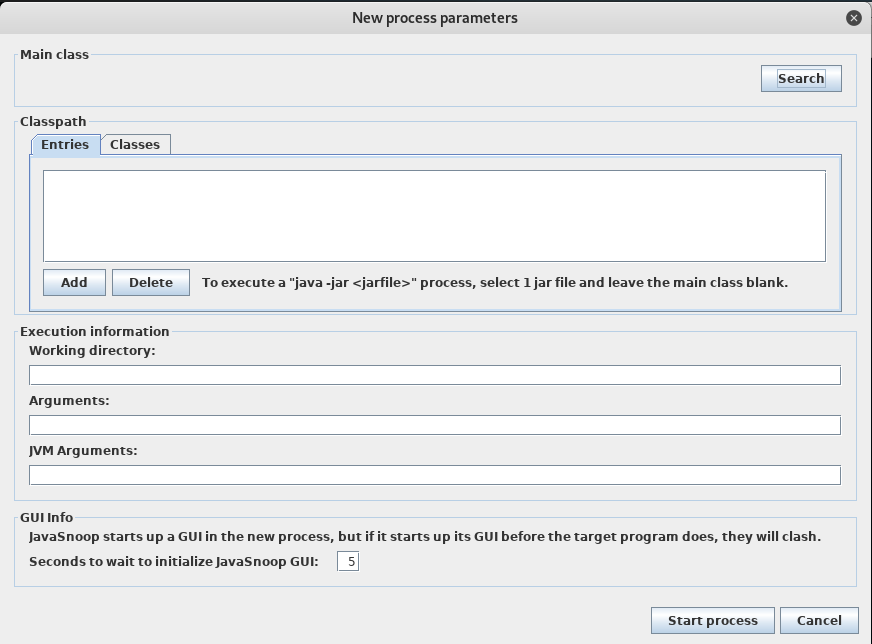Click the dialog title bar text

[435, 18]
